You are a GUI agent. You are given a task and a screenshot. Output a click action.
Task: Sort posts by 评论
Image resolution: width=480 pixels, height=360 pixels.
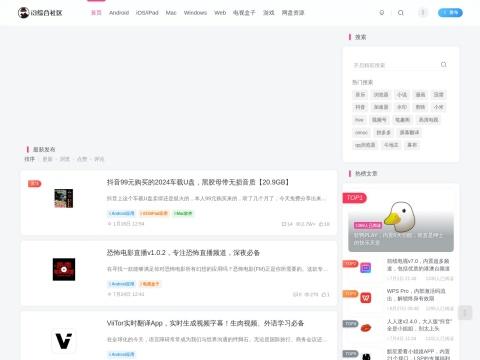[x=99, y=159]
